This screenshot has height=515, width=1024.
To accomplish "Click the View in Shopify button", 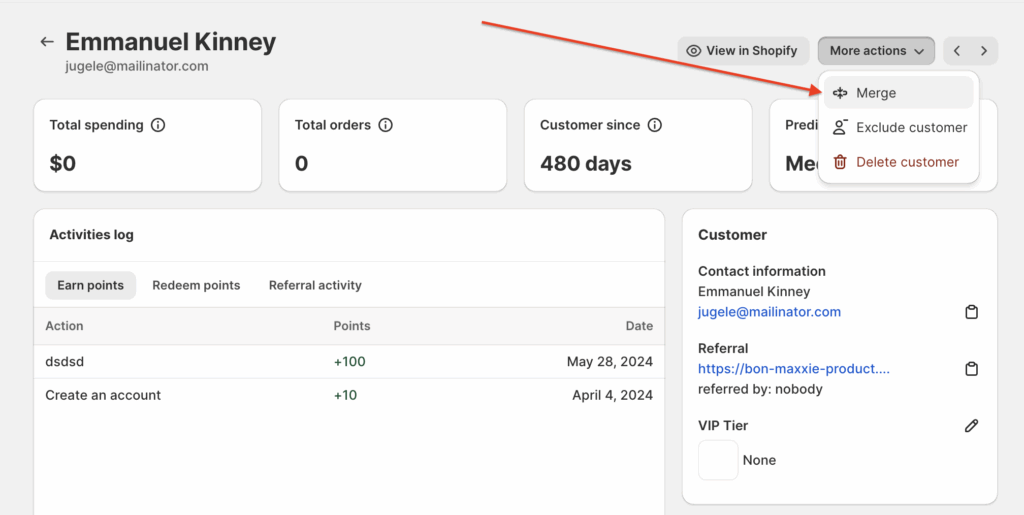I will click(x=742, y=51).
